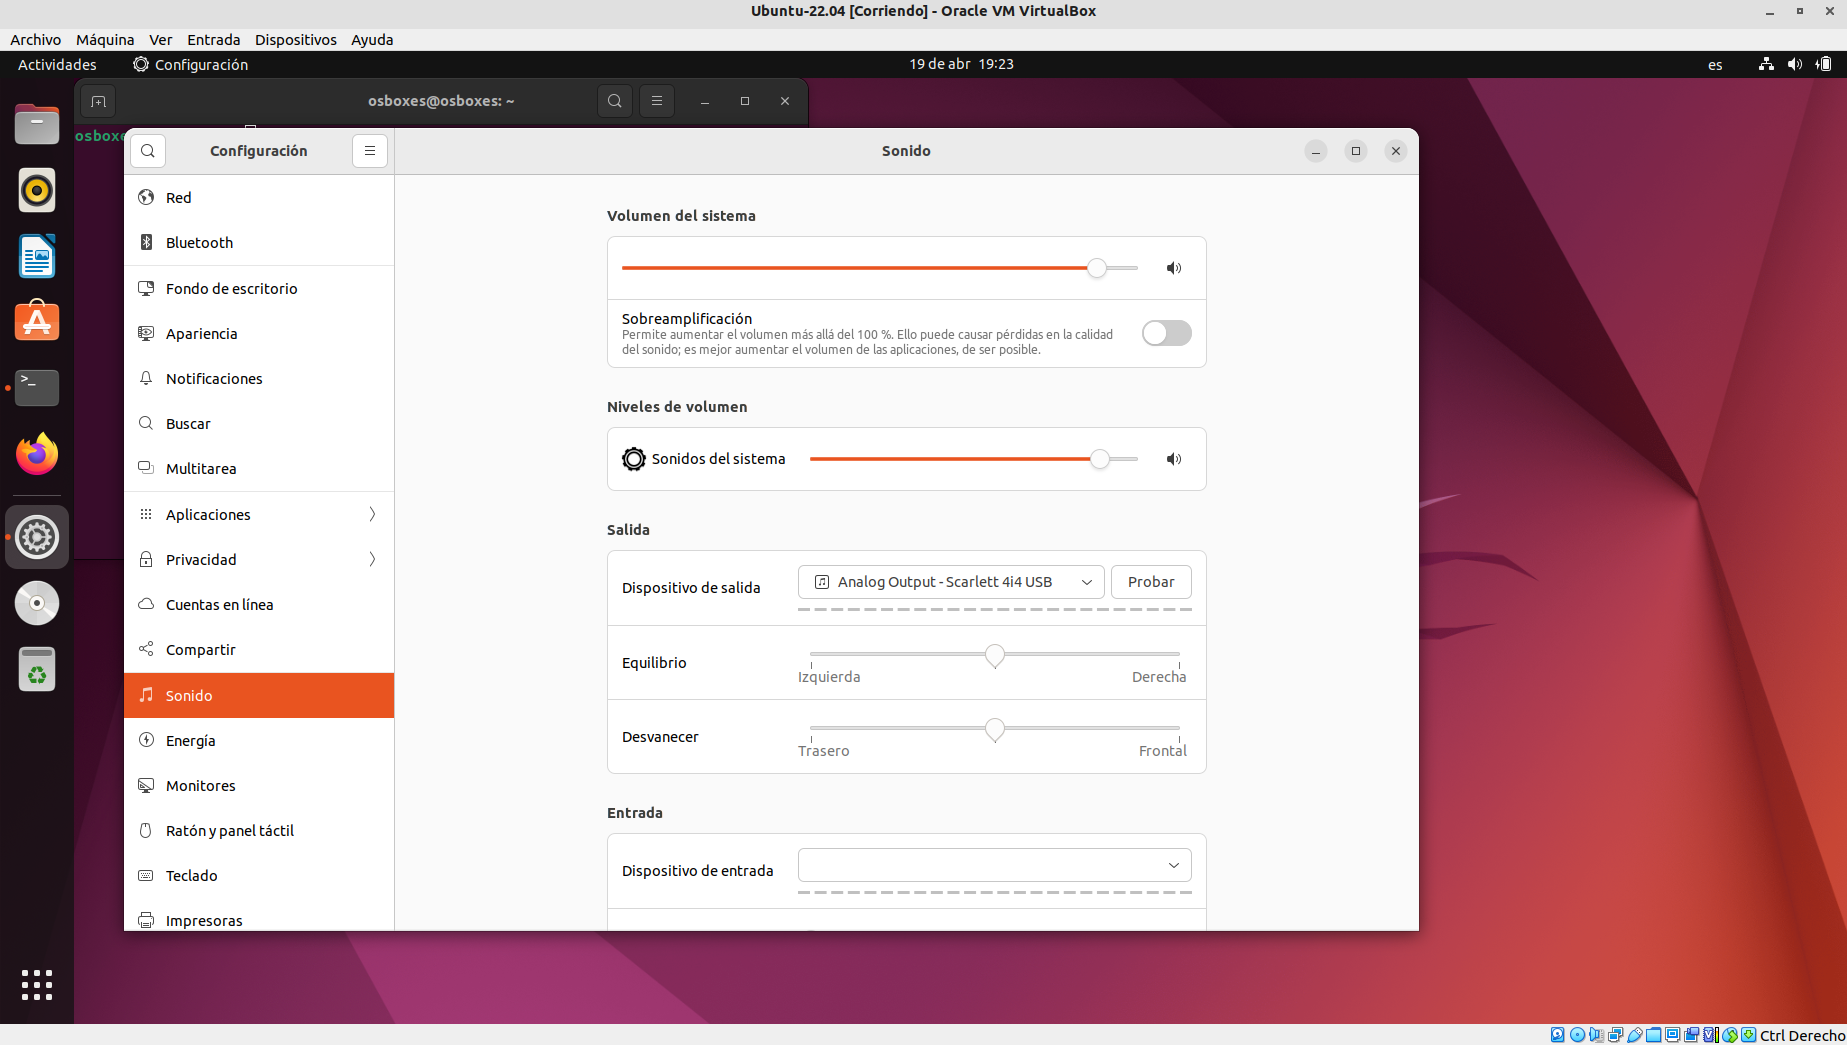Image resolution: width=1847 pixels, height=1045 pixels.
Task: Open Ubuntu Software from the dock
Action: 37,322
